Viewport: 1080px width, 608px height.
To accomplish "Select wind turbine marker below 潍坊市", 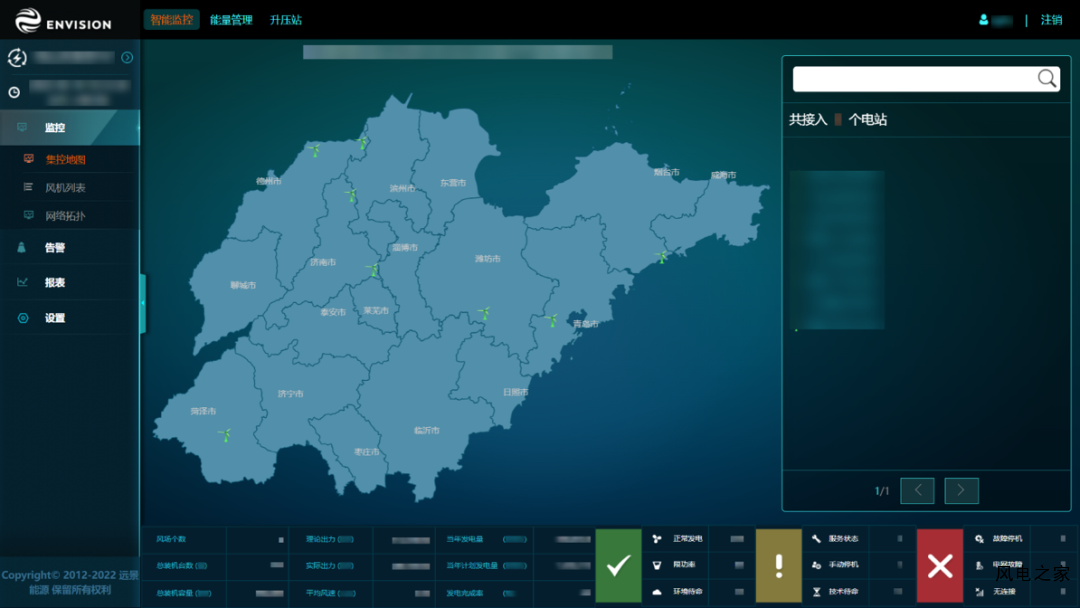I will pos(484,314).
